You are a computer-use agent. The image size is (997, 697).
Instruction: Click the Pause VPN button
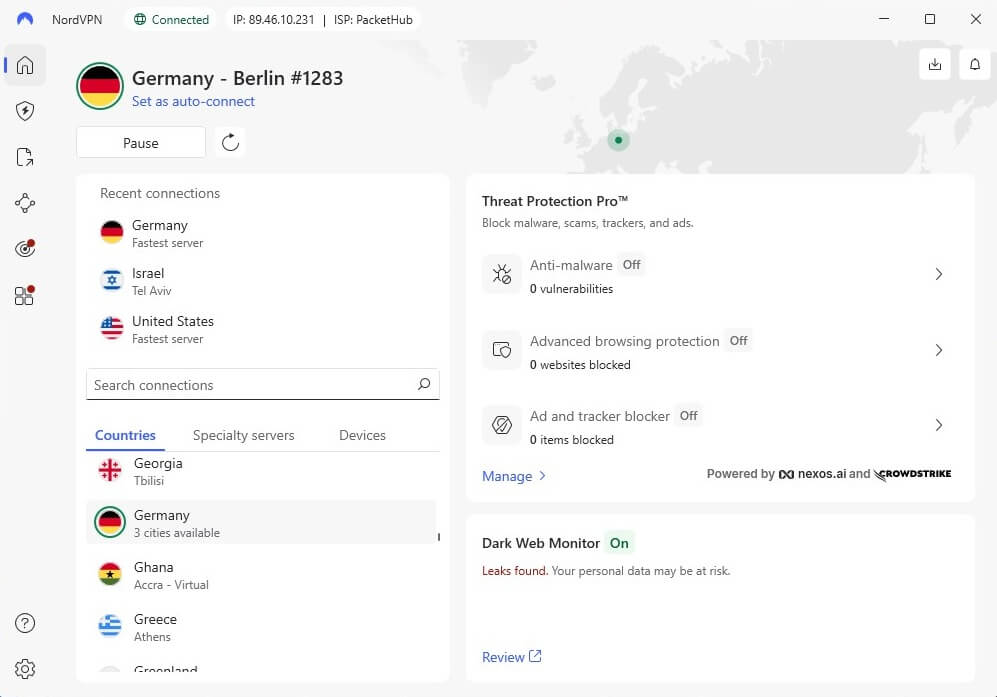click(x=140, y=142)
